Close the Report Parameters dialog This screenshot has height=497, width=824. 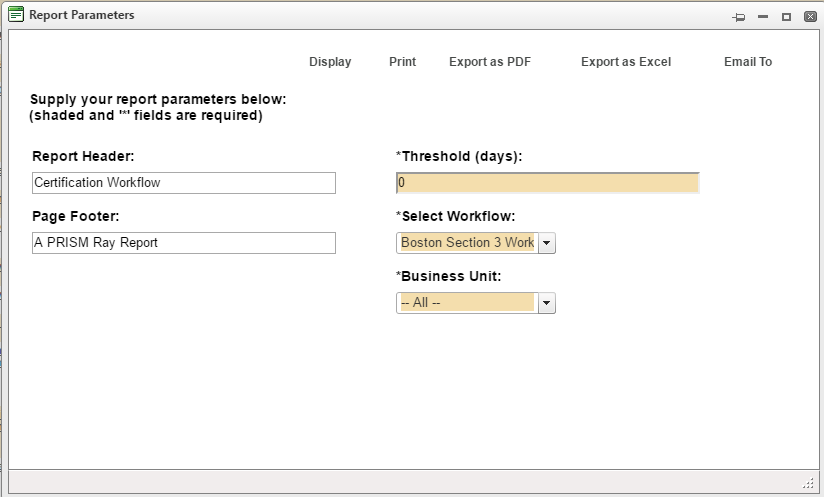point(810,17)
